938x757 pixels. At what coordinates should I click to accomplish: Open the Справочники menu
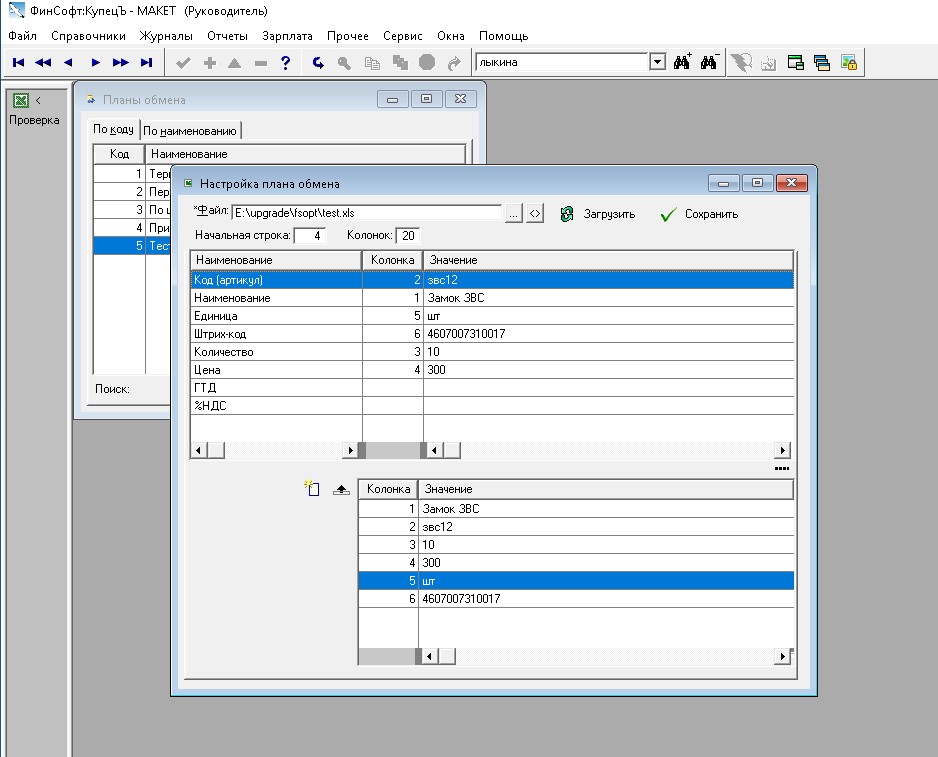(x=88, y=35)
